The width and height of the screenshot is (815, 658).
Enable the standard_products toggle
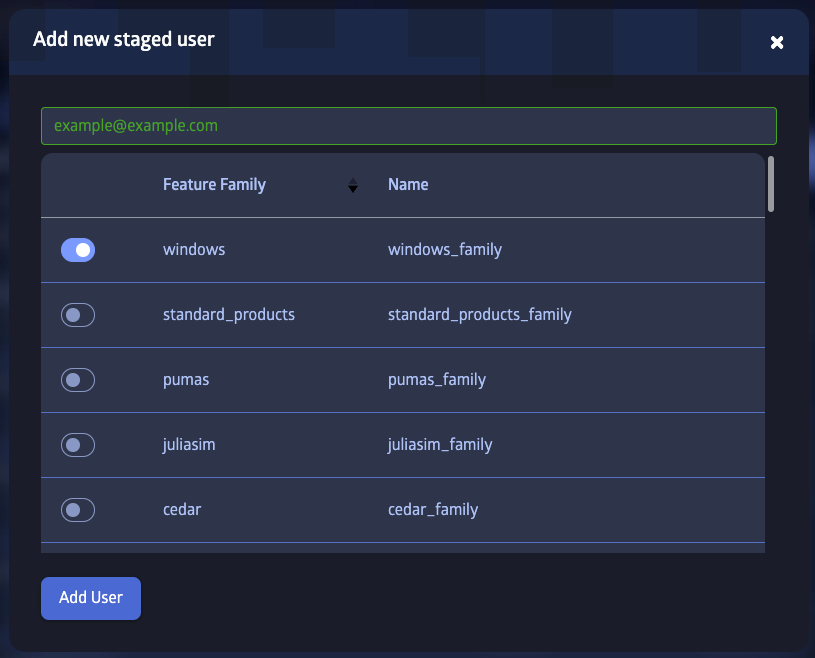(x=78, y=314)
